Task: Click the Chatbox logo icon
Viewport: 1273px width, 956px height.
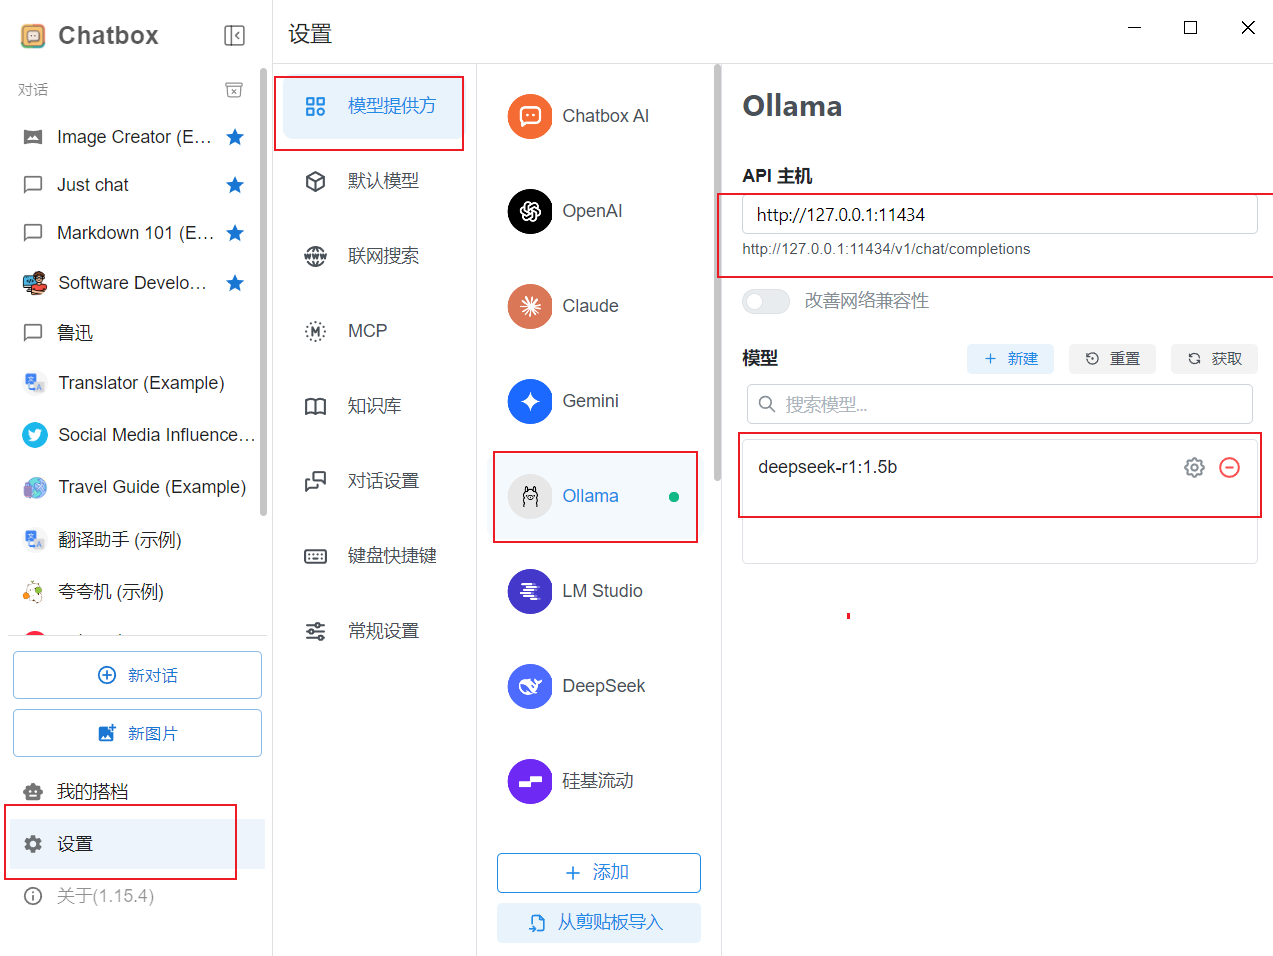Action: 33,36
